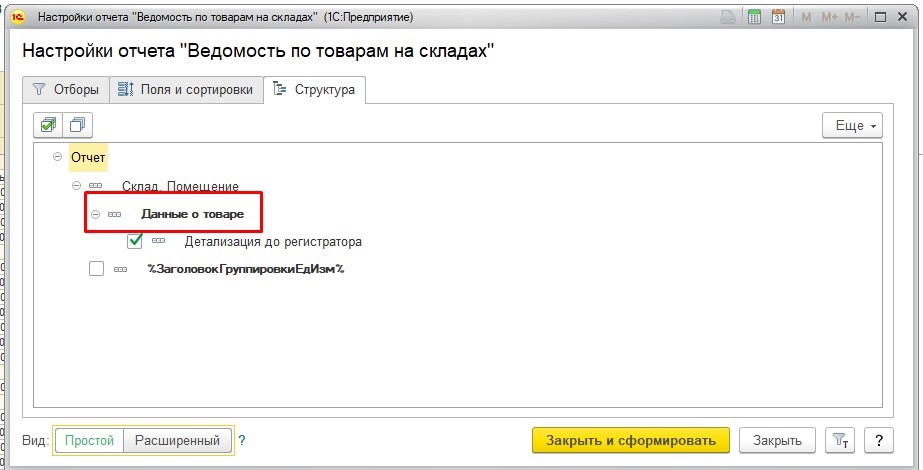Click Закрыть и сформировать button
The width and height of the screenshot is (923, 470).
(x=631, y=441)
